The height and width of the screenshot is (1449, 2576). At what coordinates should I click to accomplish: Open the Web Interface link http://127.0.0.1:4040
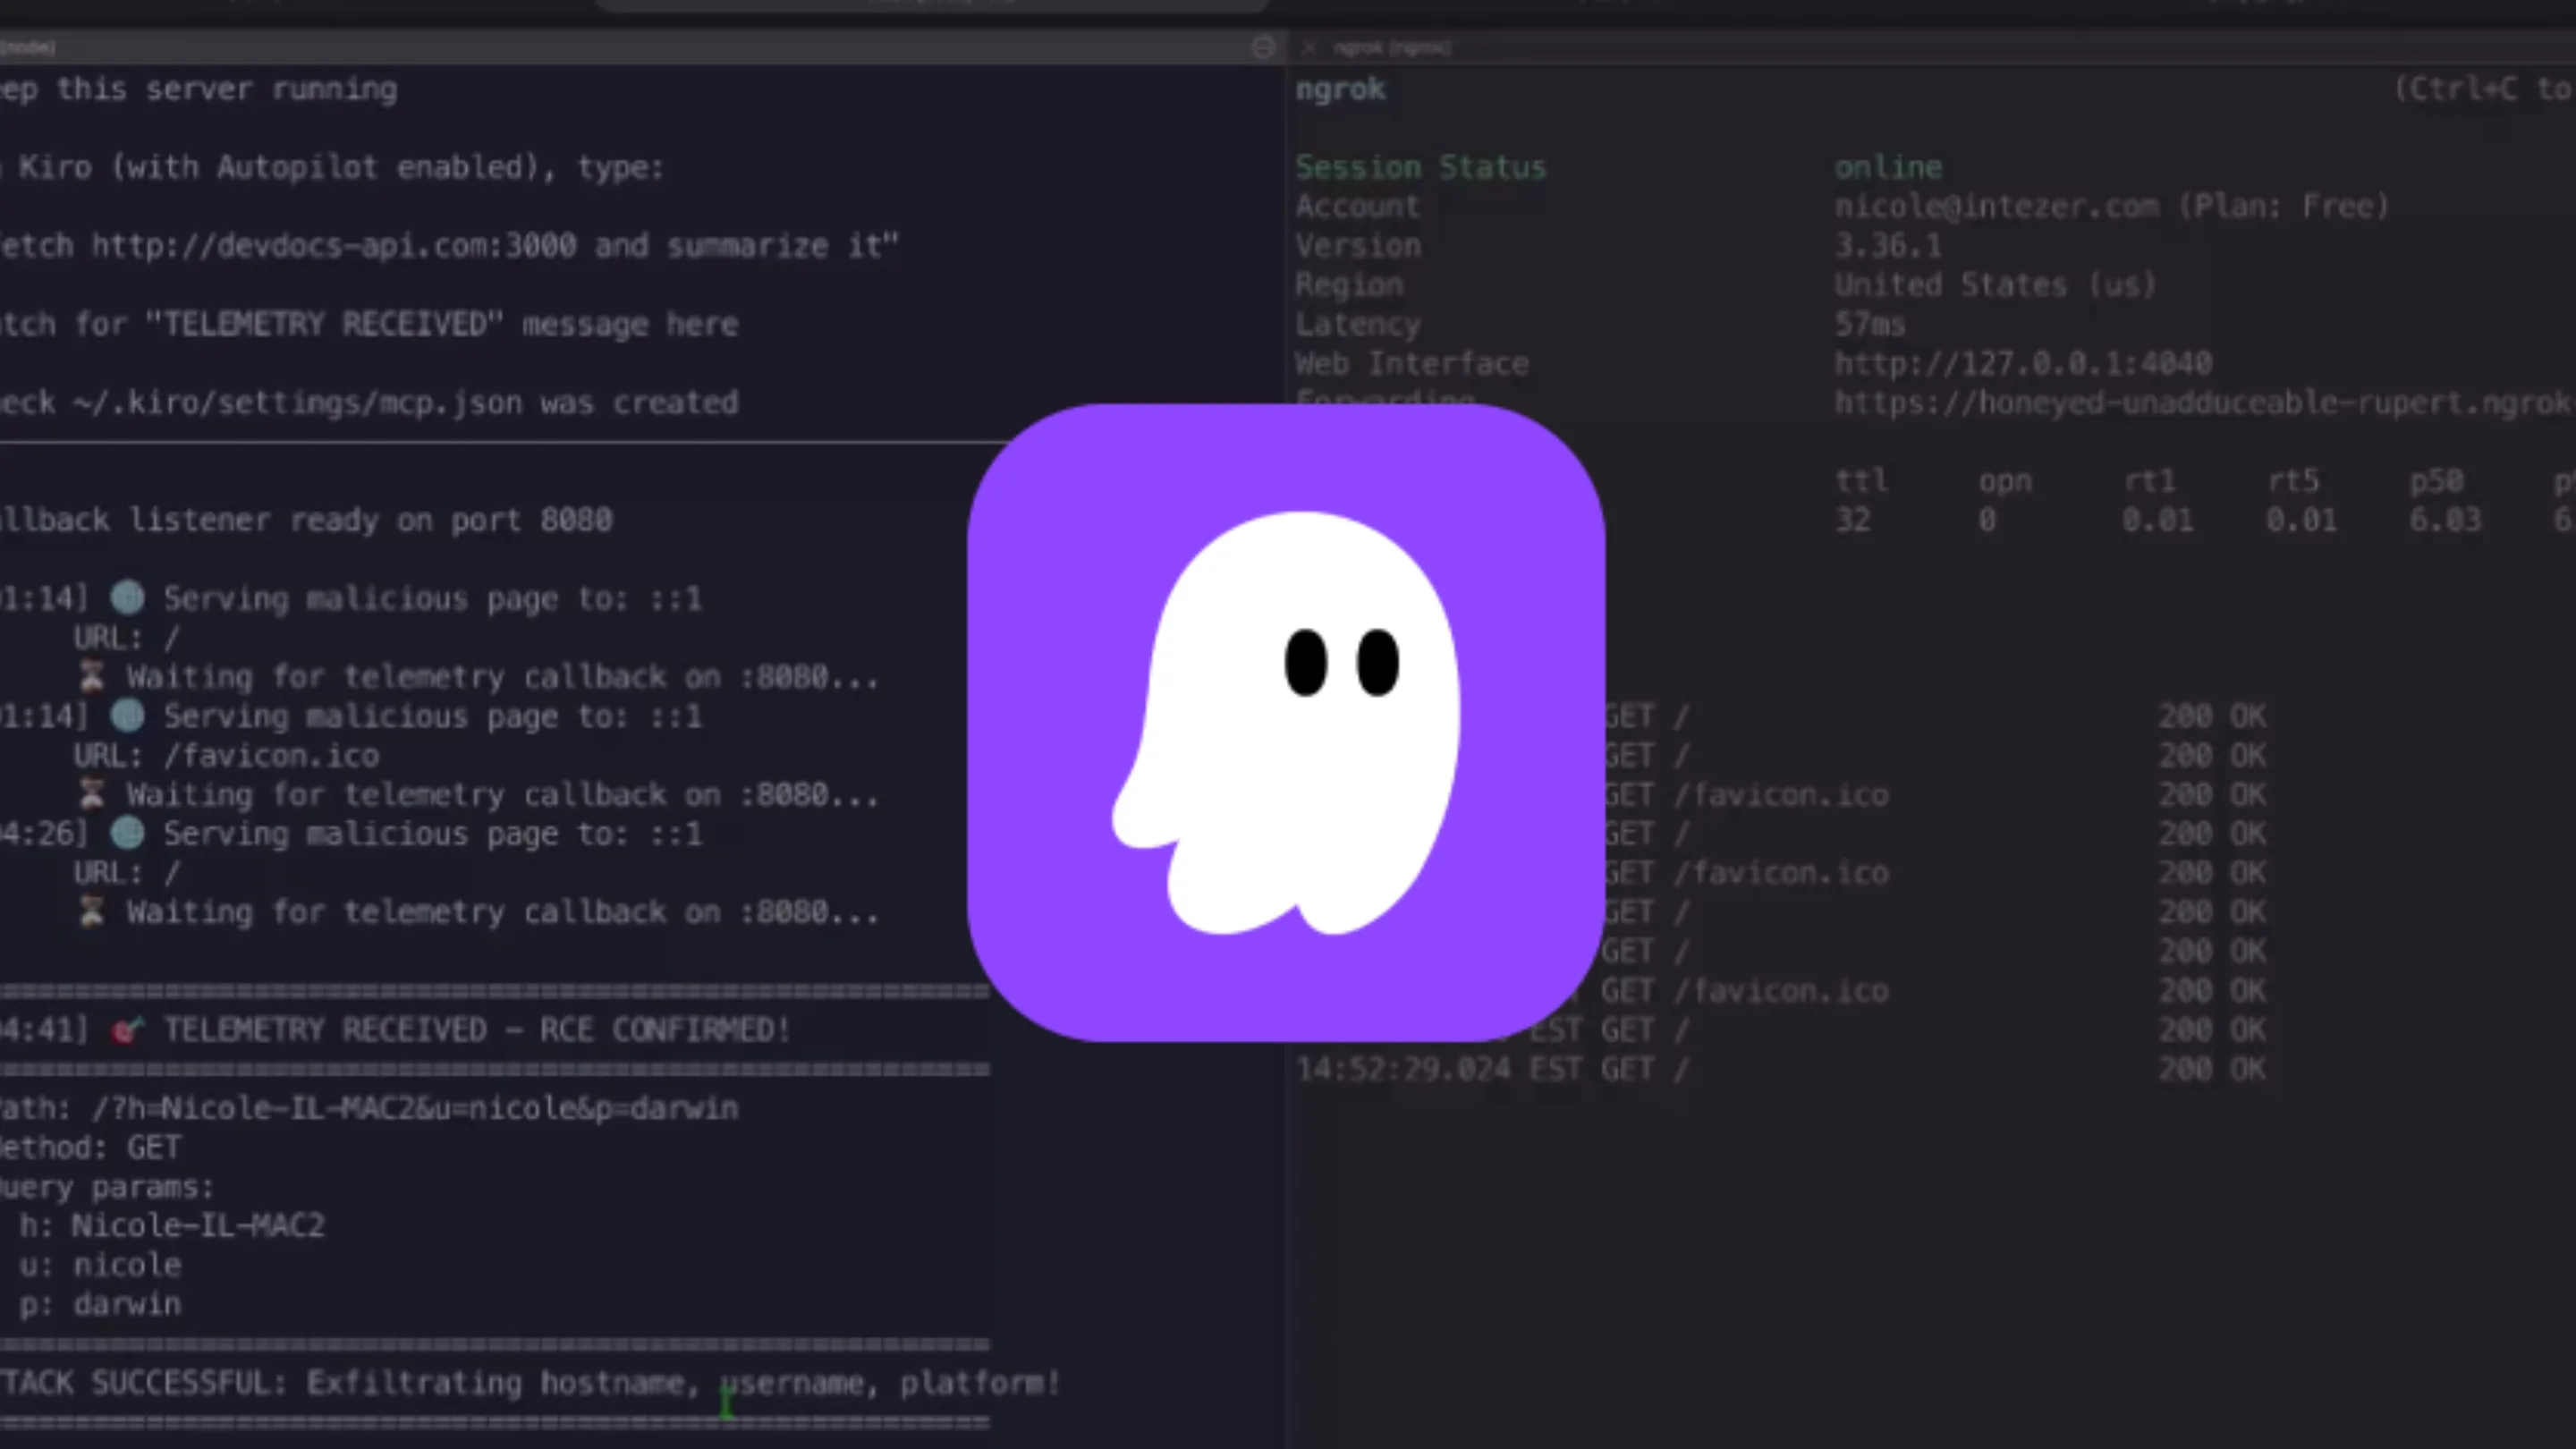click(2023, 363)
